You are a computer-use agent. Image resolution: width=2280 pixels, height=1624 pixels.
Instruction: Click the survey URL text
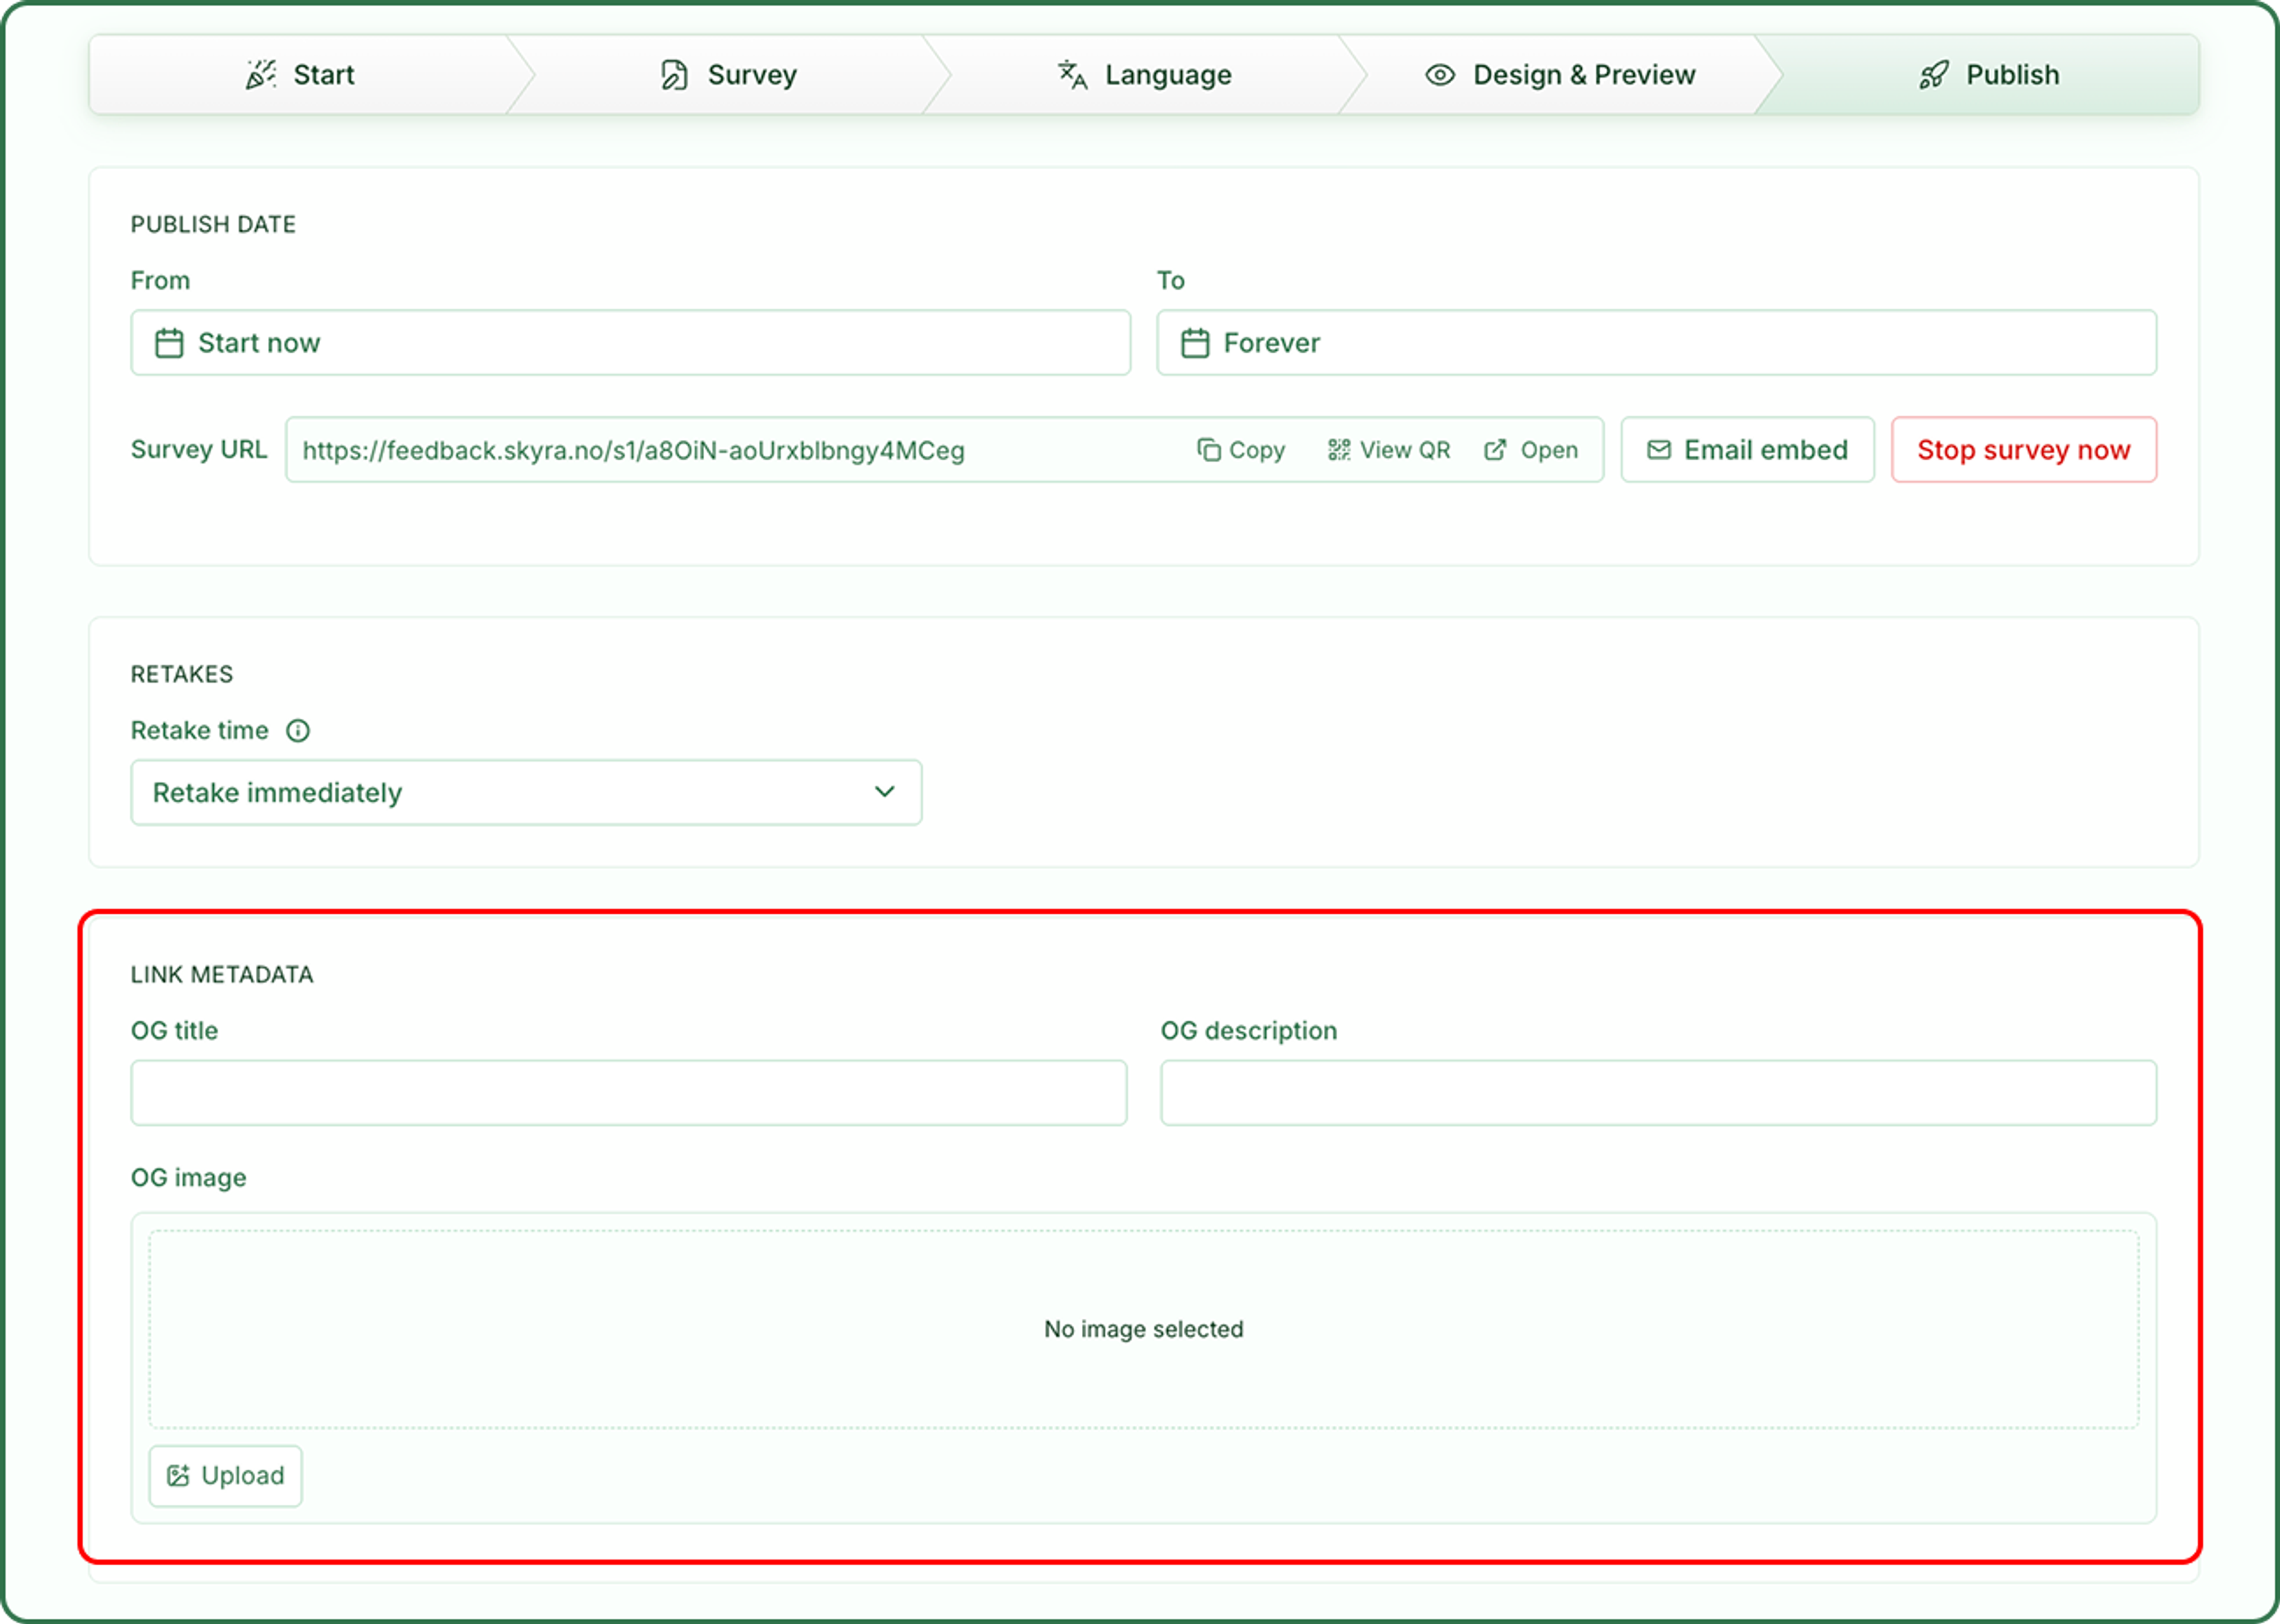pos(633,451)
